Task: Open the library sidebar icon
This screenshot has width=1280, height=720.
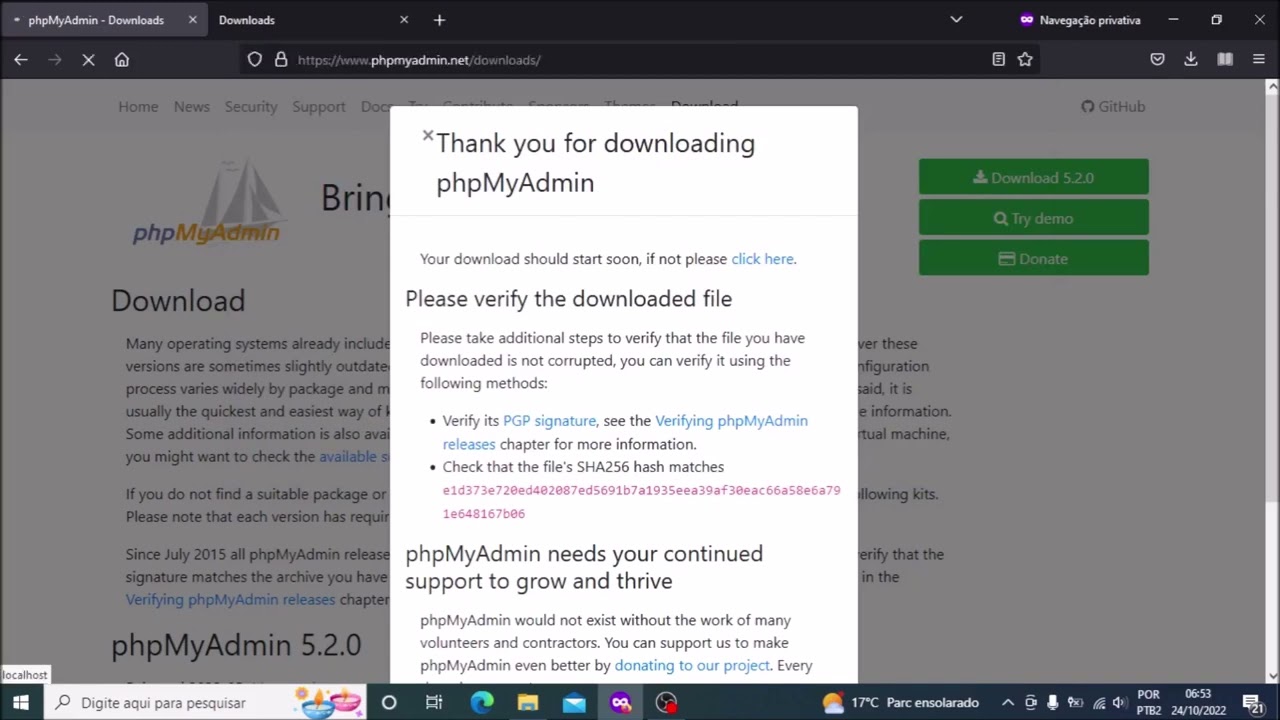Action: tap(1225, 60)
